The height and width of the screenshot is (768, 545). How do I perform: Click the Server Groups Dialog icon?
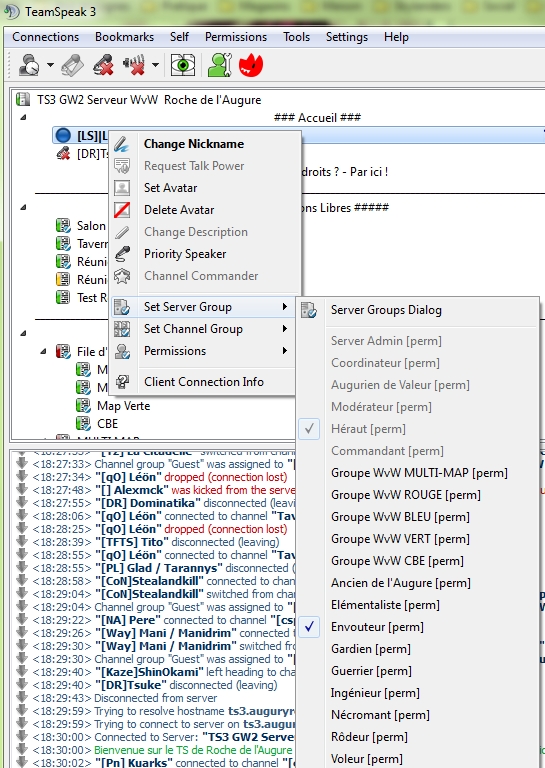tap(309, 310)
